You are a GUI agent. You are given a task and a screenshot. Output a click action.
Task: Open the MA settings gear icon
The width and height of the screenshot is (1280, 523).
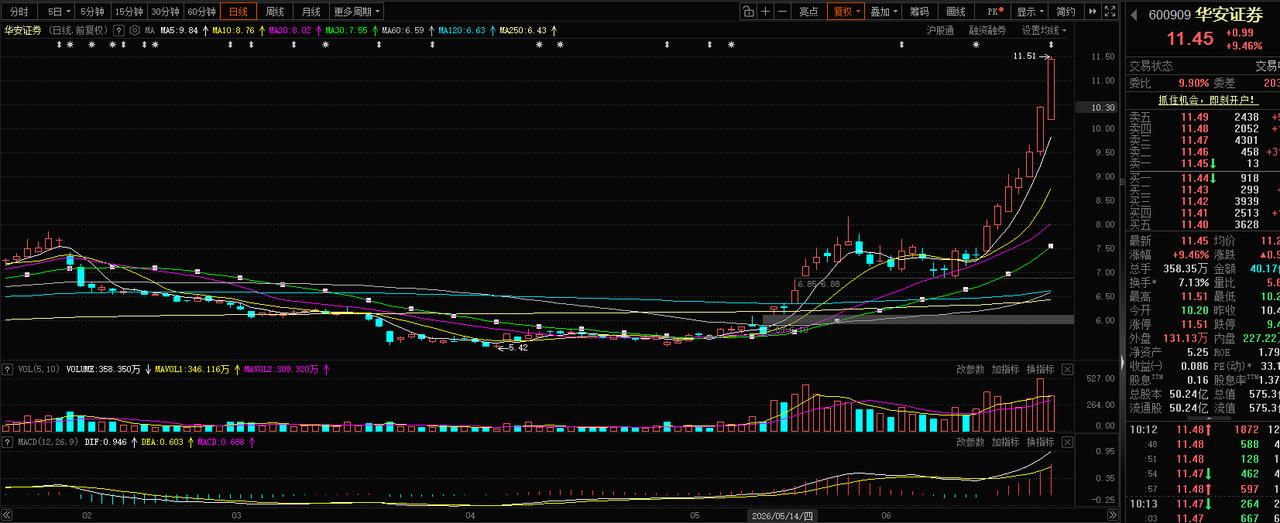[134, 30]
